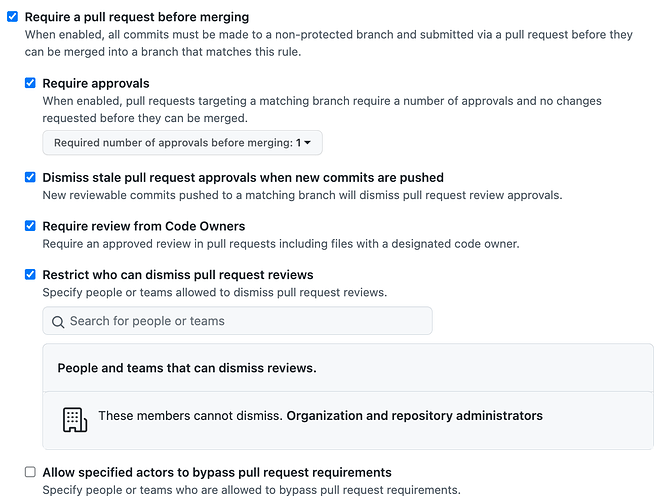Click the Allow specified actors to bypass label
The height and width of the screenshot is (500, 664).
(x=217, y=472)
